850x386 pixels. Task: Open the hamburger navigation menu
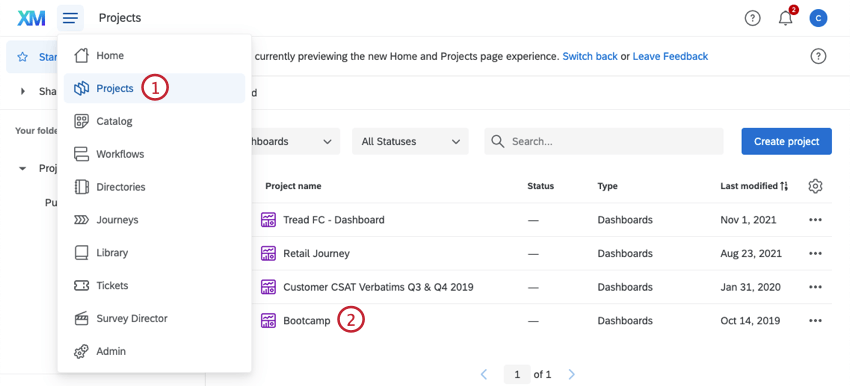pos(70,18)
